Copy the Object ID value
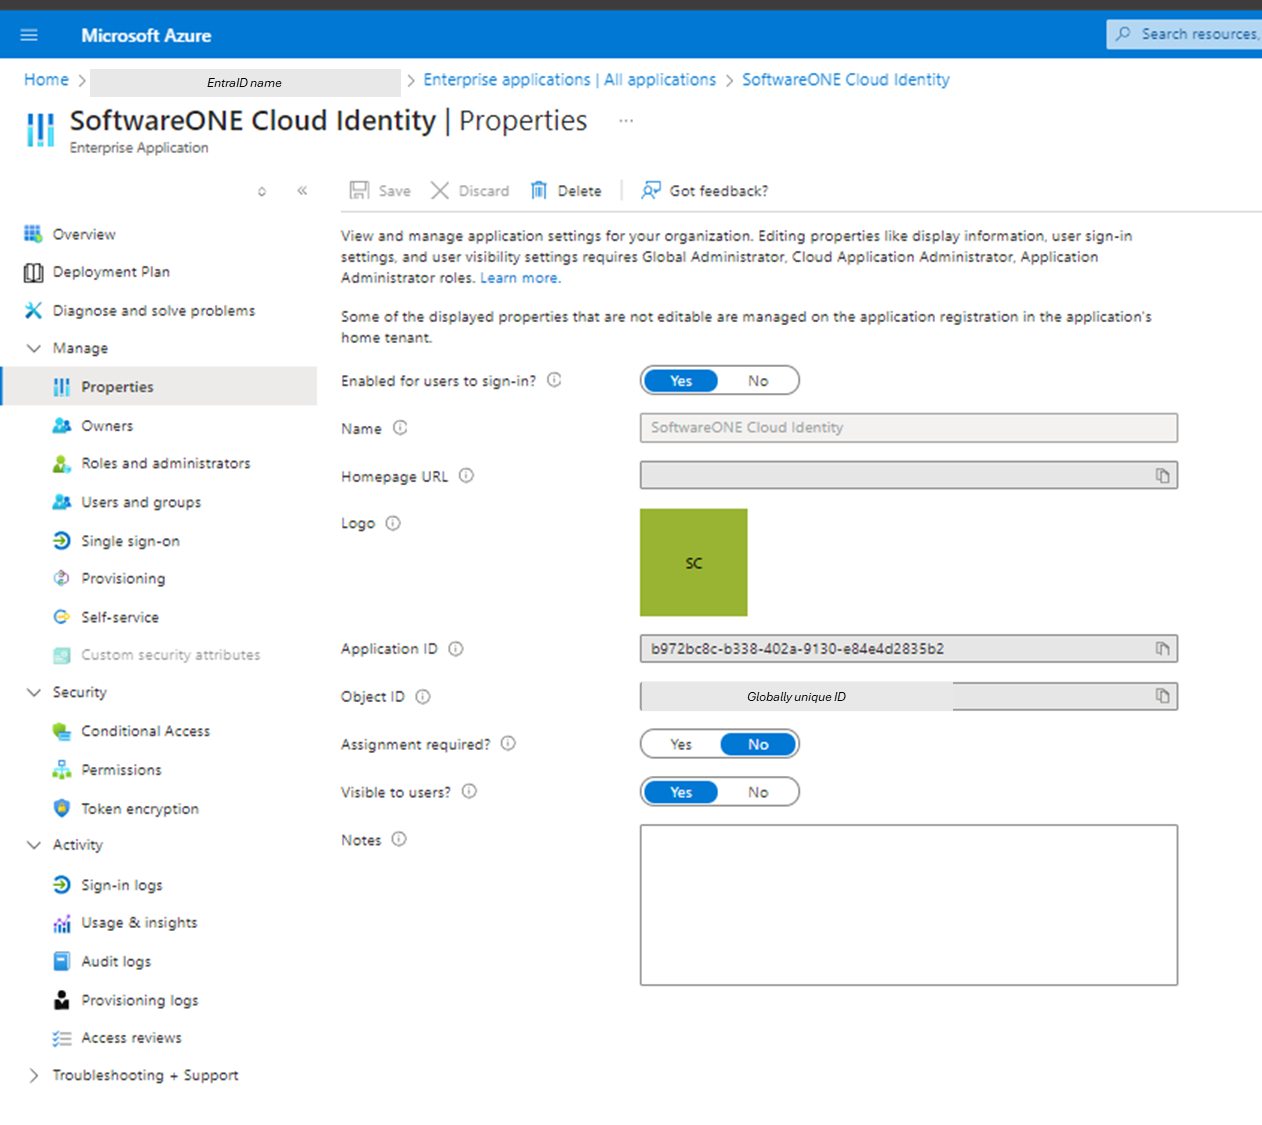 [x=1162, y=696]
